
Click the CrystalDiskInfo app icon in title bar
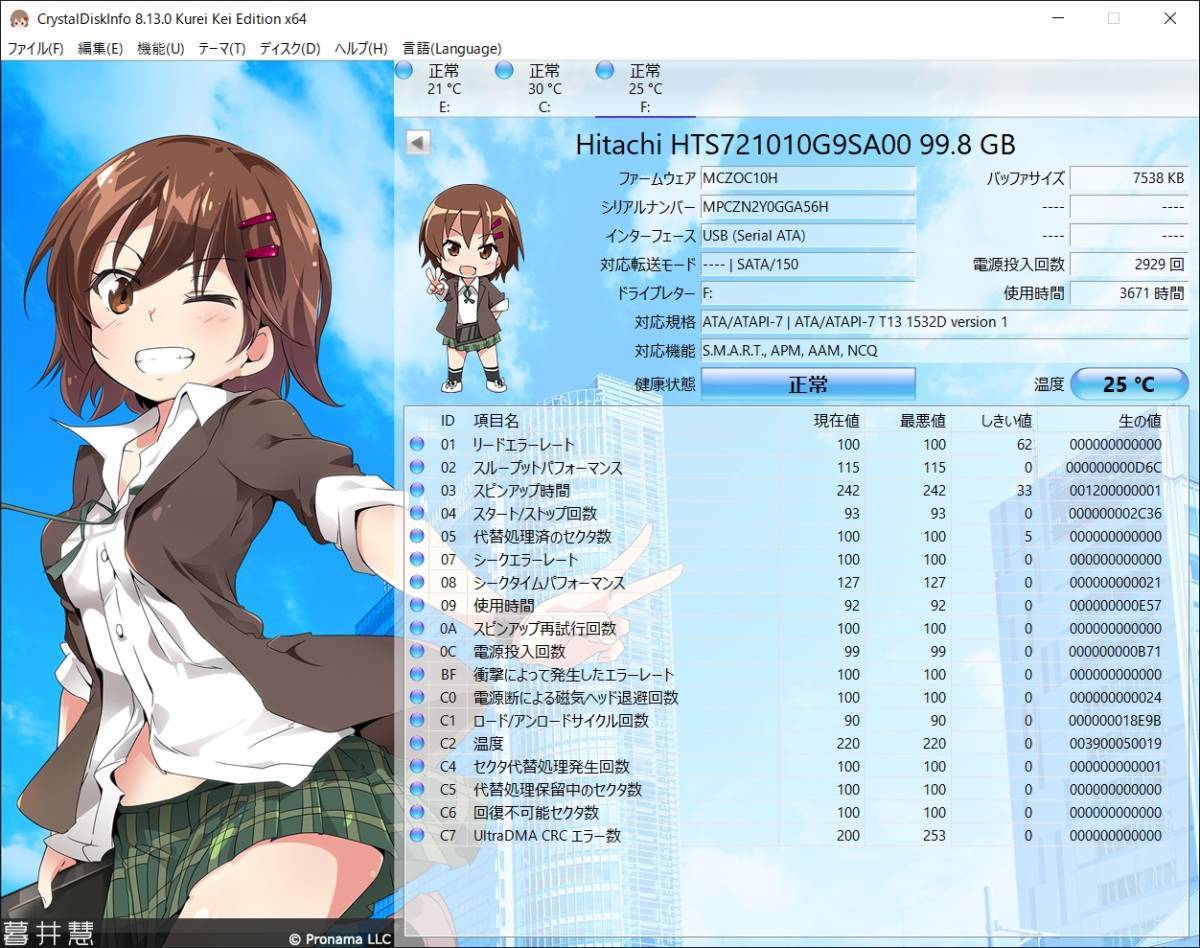click(19, 18)
